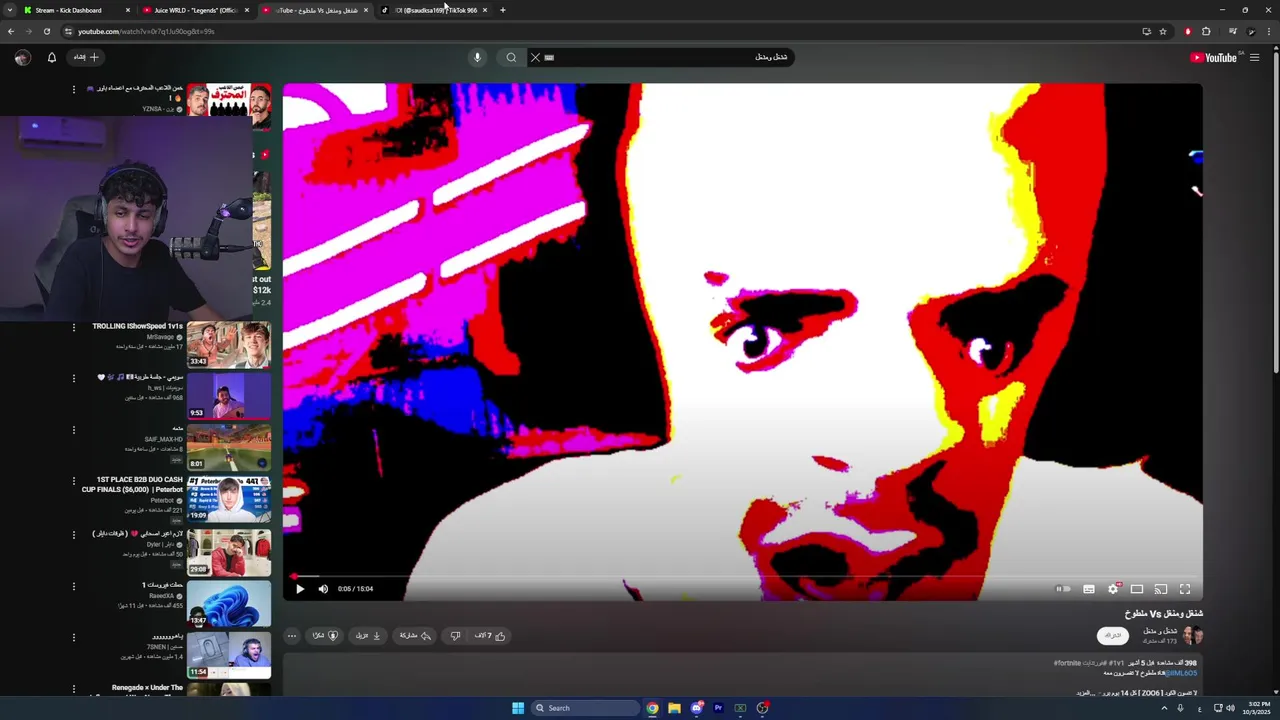Open the share button under the video
Image resolution: width=1280 pixels, height=720 pixels.
coord(415,636)
